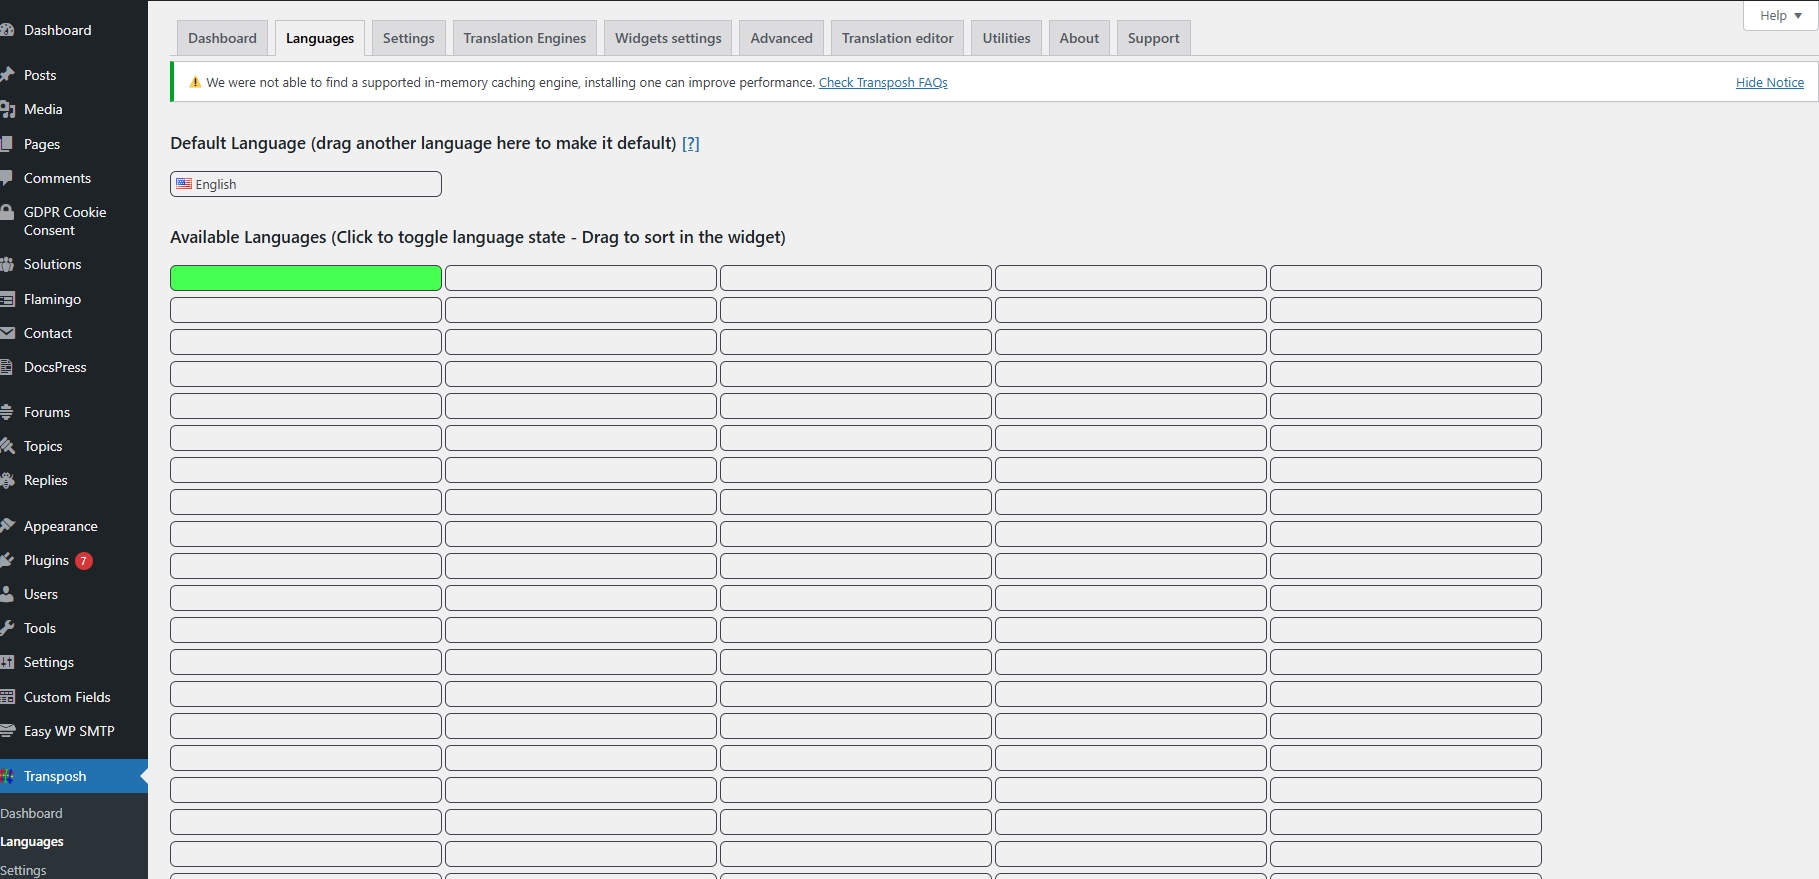This screenshot has height=879, width=1819.
Task: Click the Plugins update count badge
Action: pyautogui.click(x=84, y=561)
